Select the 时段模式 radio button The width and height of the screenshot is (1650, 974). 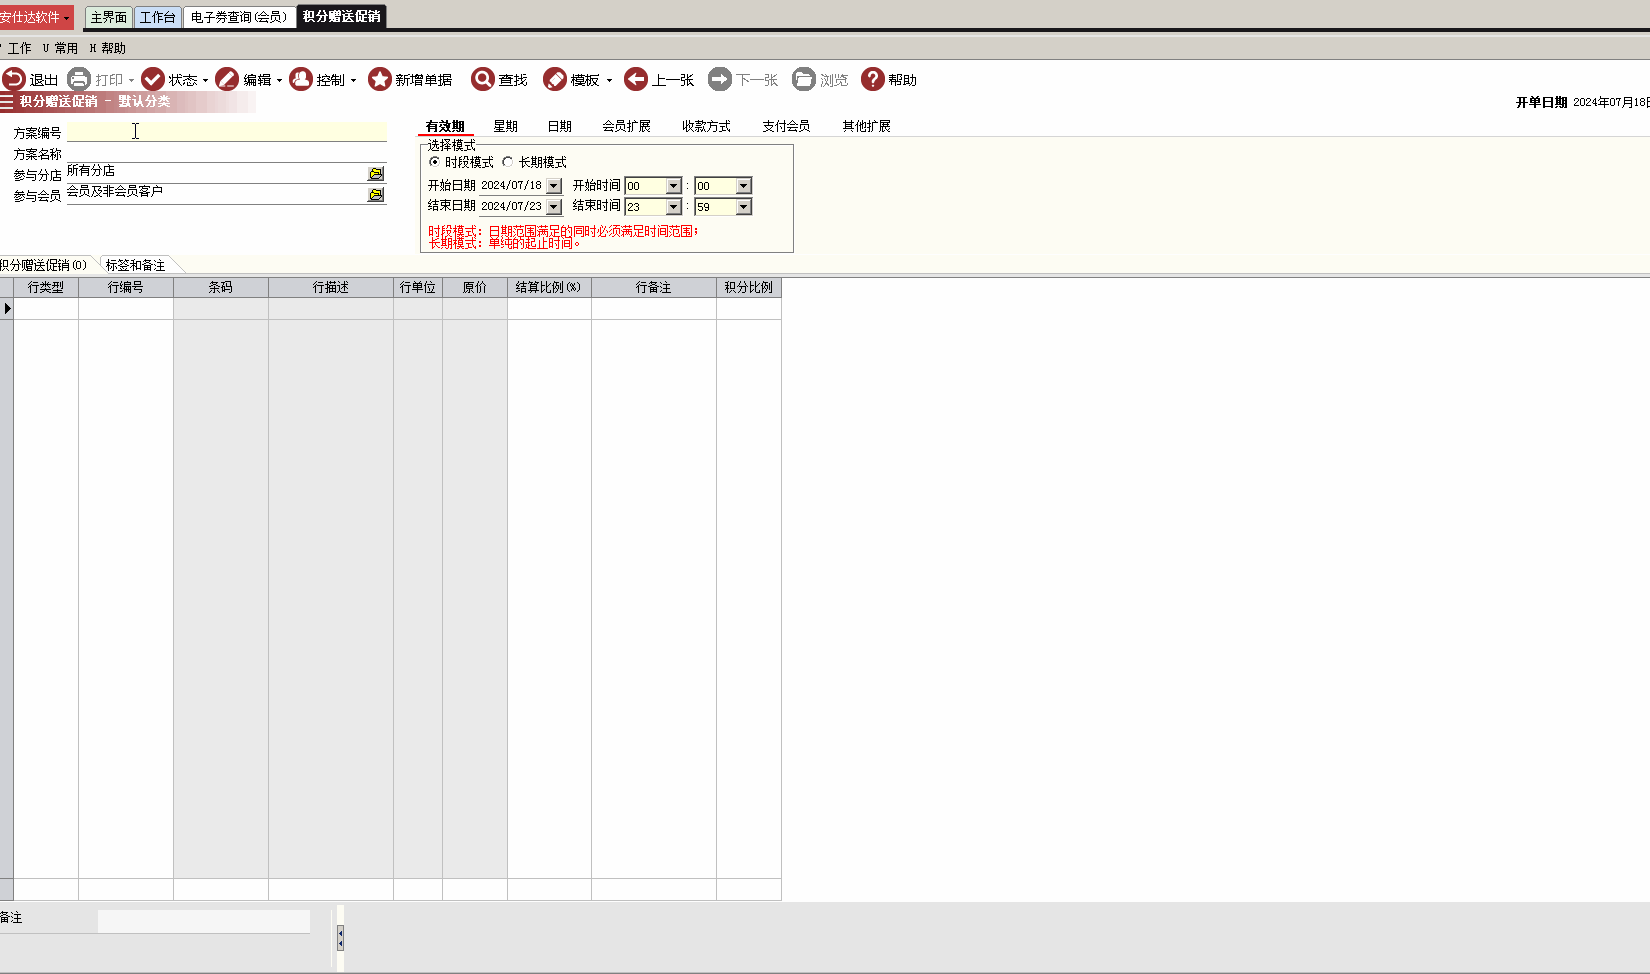click(x=434, y=162)
